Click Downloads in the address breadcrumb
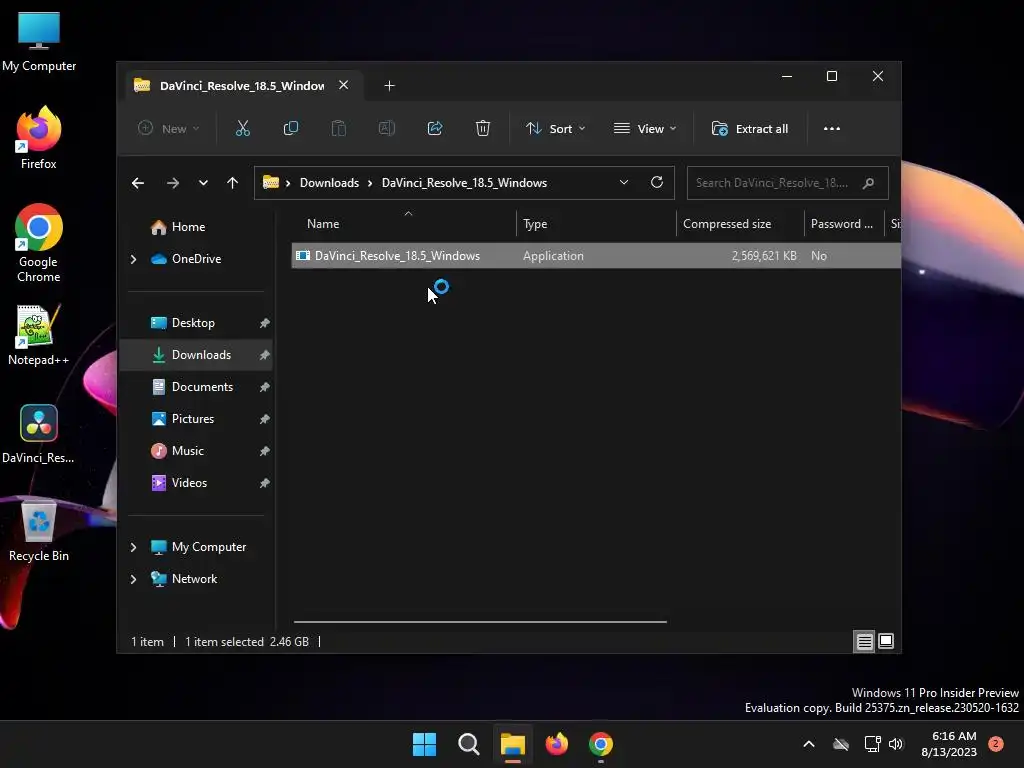 click(329, 183)
